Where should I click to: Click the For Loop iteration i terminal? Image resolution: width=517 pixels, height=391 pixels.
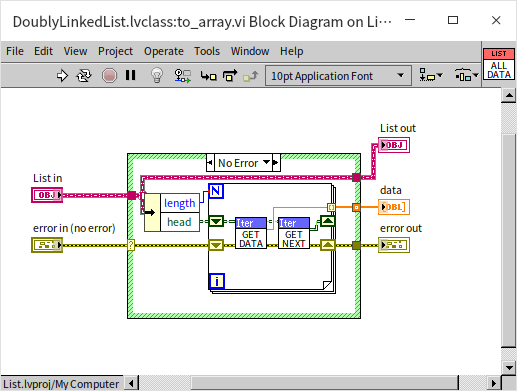click(x=217, y=281)
